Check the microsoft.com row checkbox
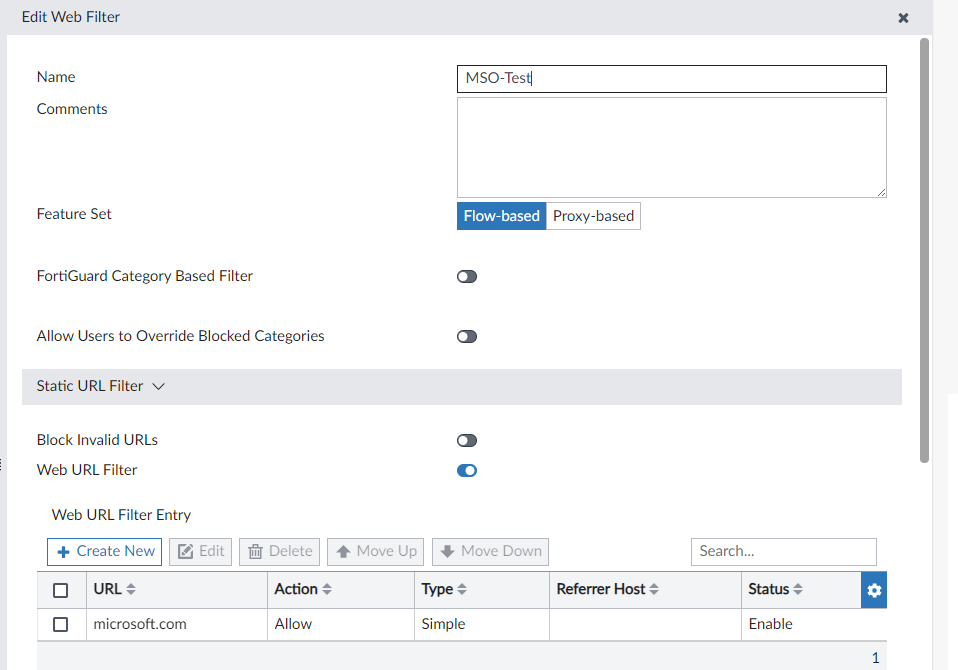 61,624
